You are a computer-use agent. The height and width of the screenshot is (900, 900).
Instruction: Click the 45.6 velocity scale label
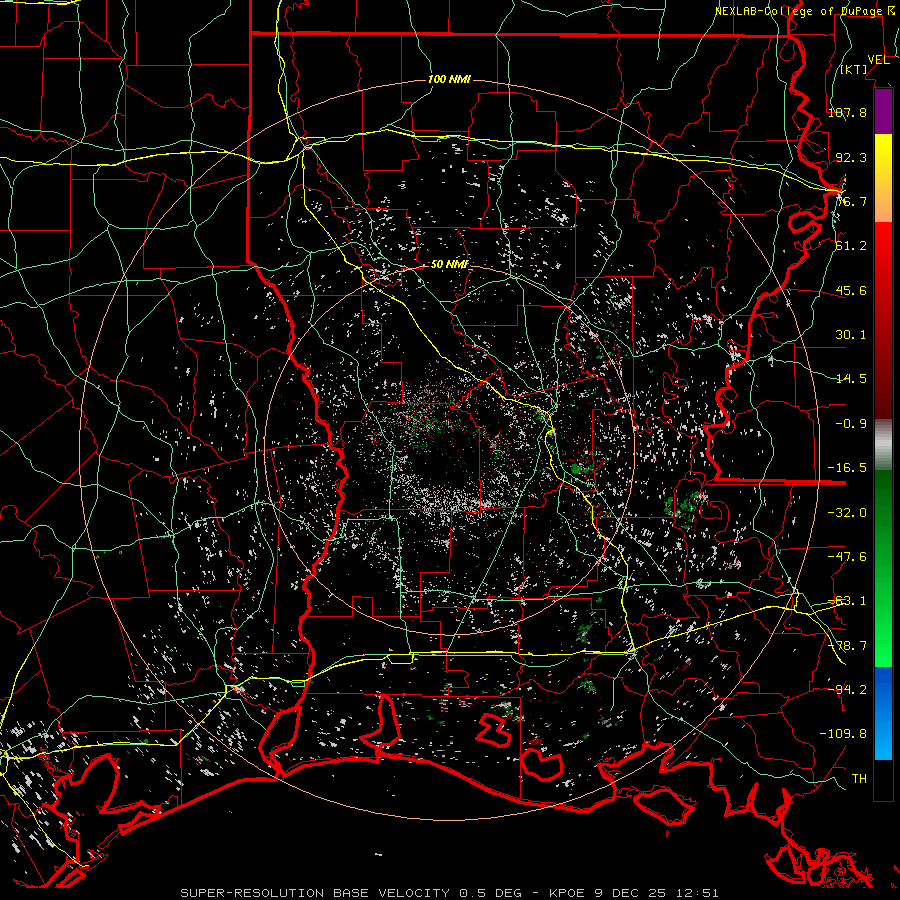[851, 290]
